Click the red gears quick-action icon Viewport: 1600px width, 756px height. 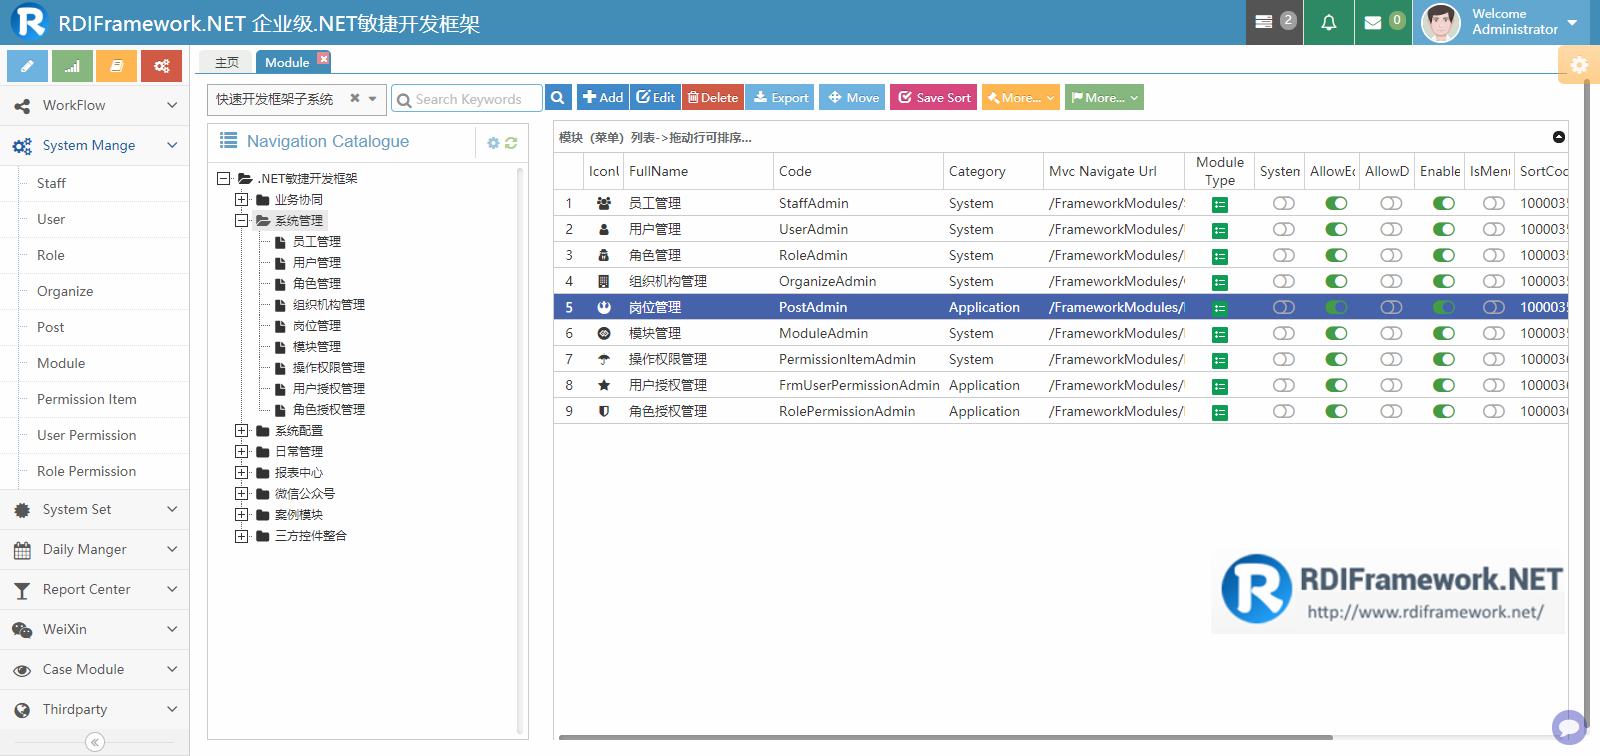tap(161, 66)
